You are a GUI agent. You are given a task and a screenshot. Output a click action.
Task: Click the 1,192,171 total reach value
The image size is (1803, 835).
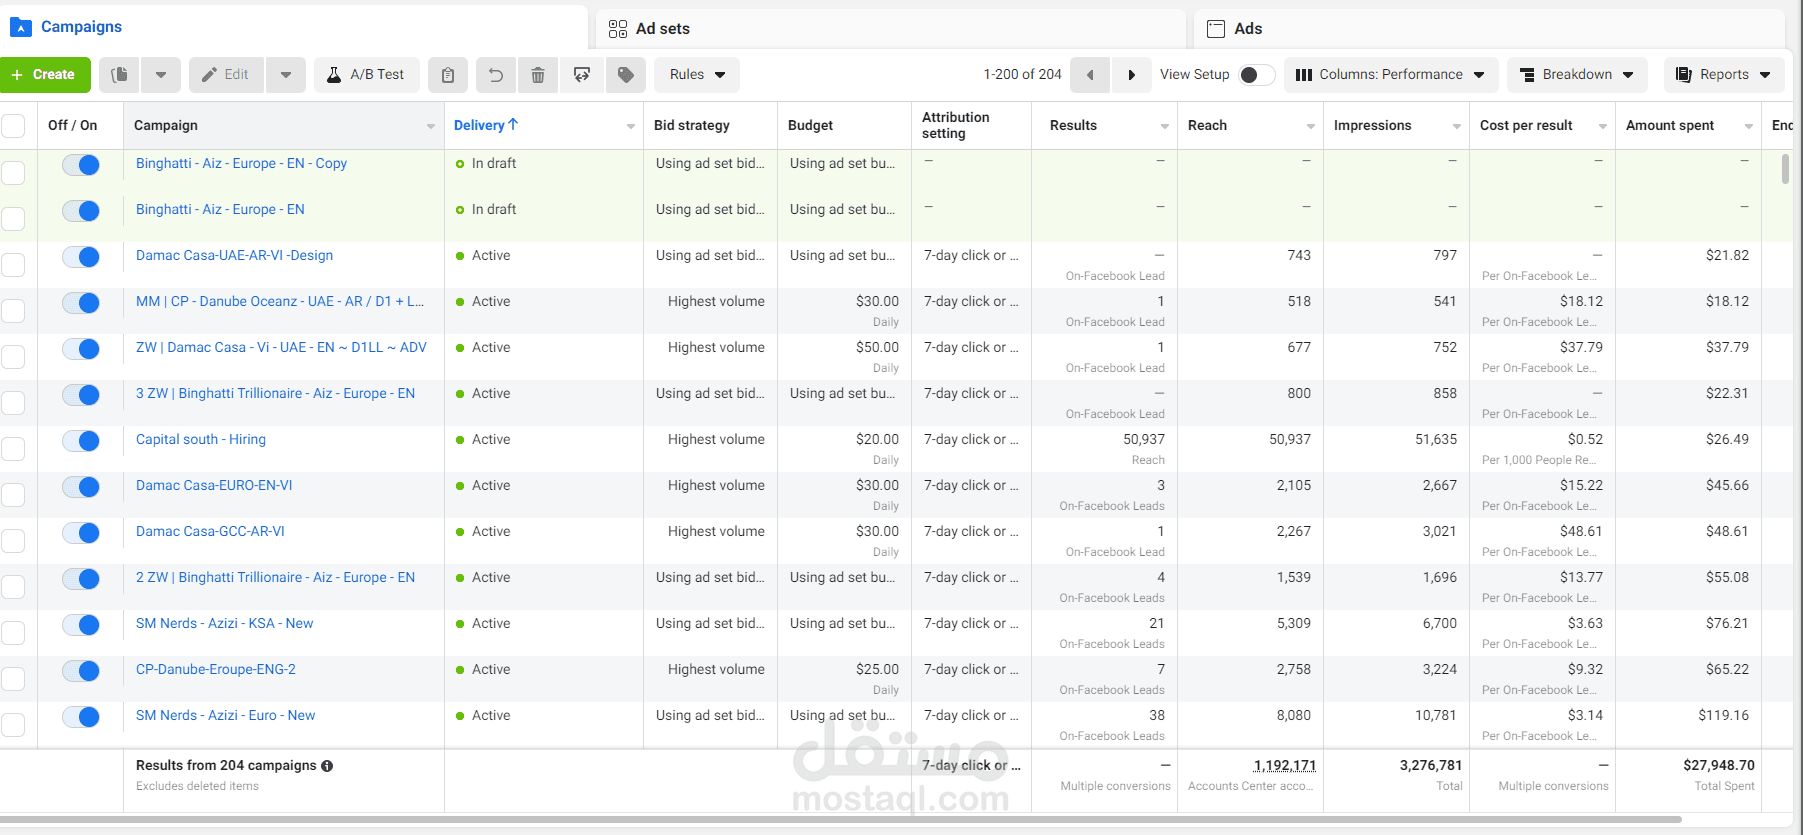click(1285, 765)
